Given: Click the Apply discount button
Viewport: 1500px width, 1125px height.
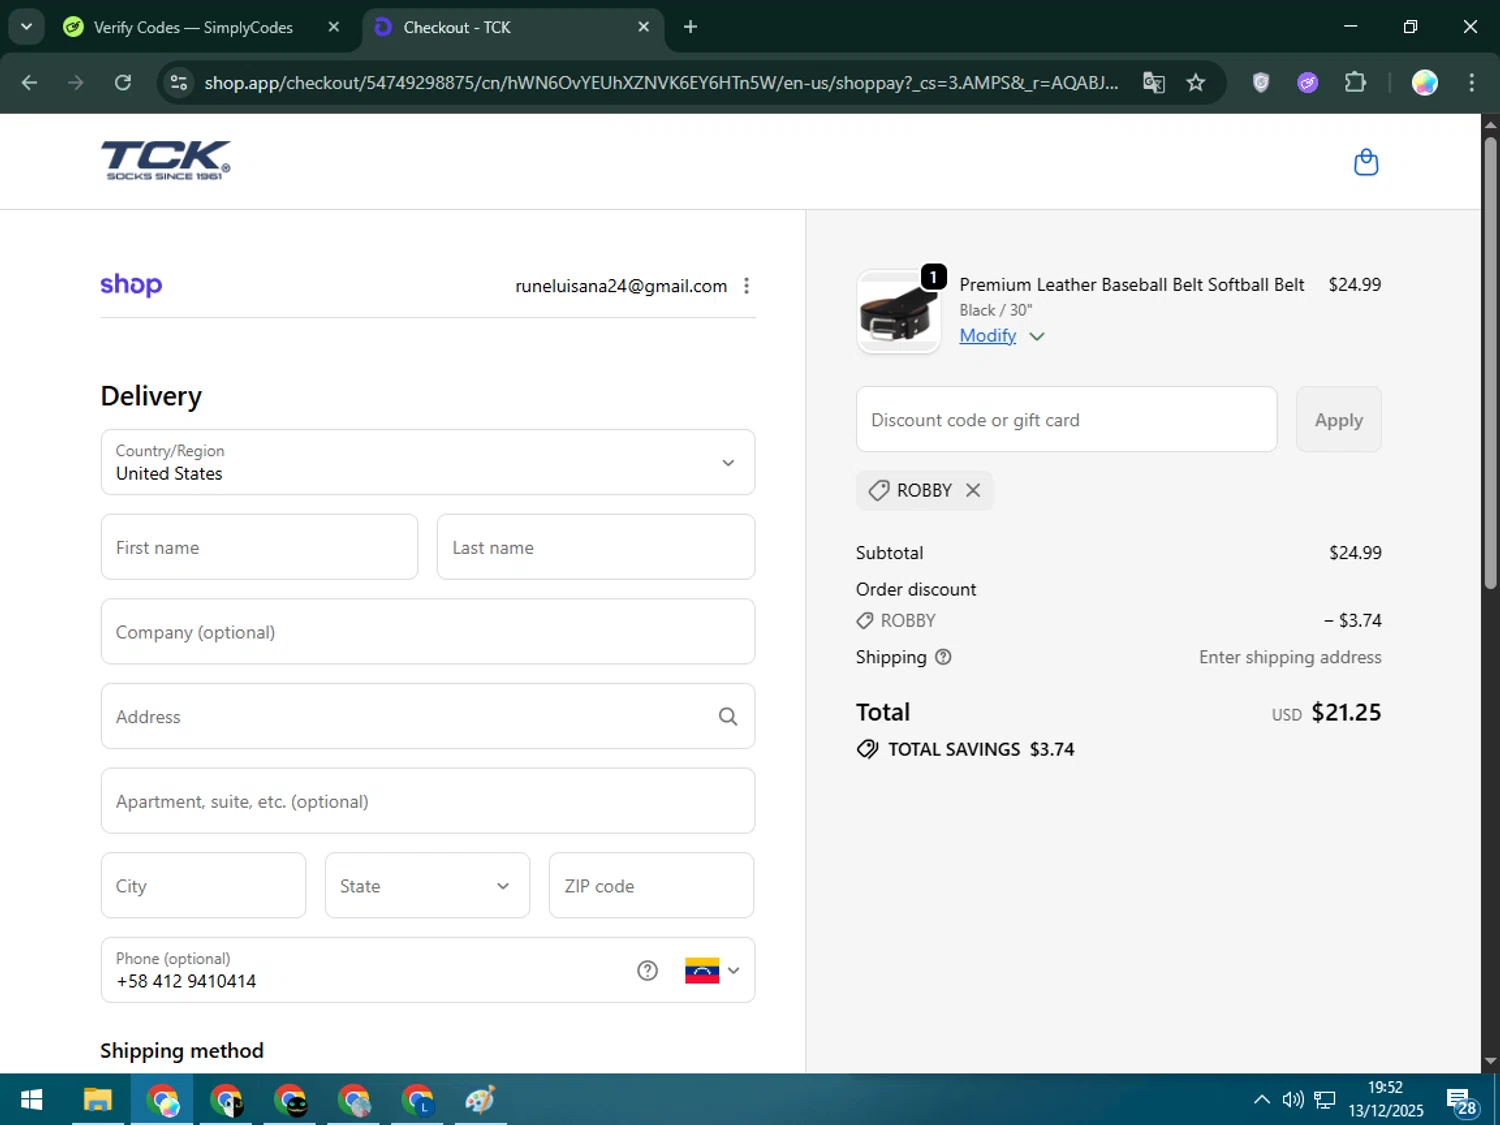Looking at the screenshot, I should [1338, 420].
